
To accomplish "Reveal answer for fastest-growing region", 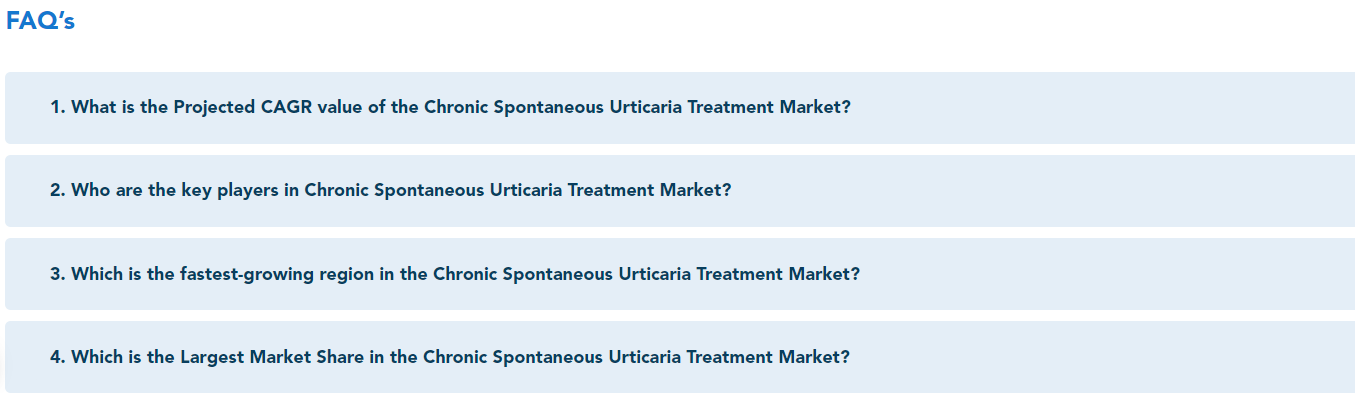I will tap(680, 273).
